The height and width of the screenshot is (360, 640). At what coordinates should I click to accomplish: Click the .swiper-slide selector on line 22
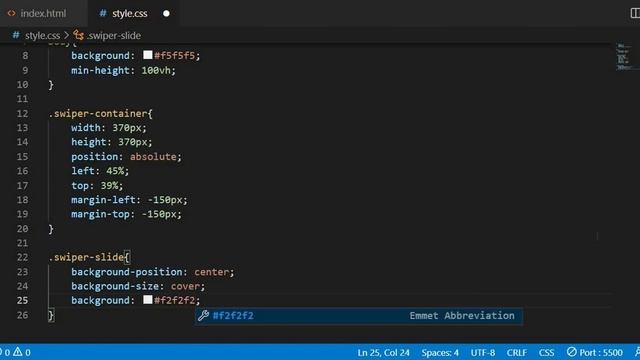(x=86, y=257)
